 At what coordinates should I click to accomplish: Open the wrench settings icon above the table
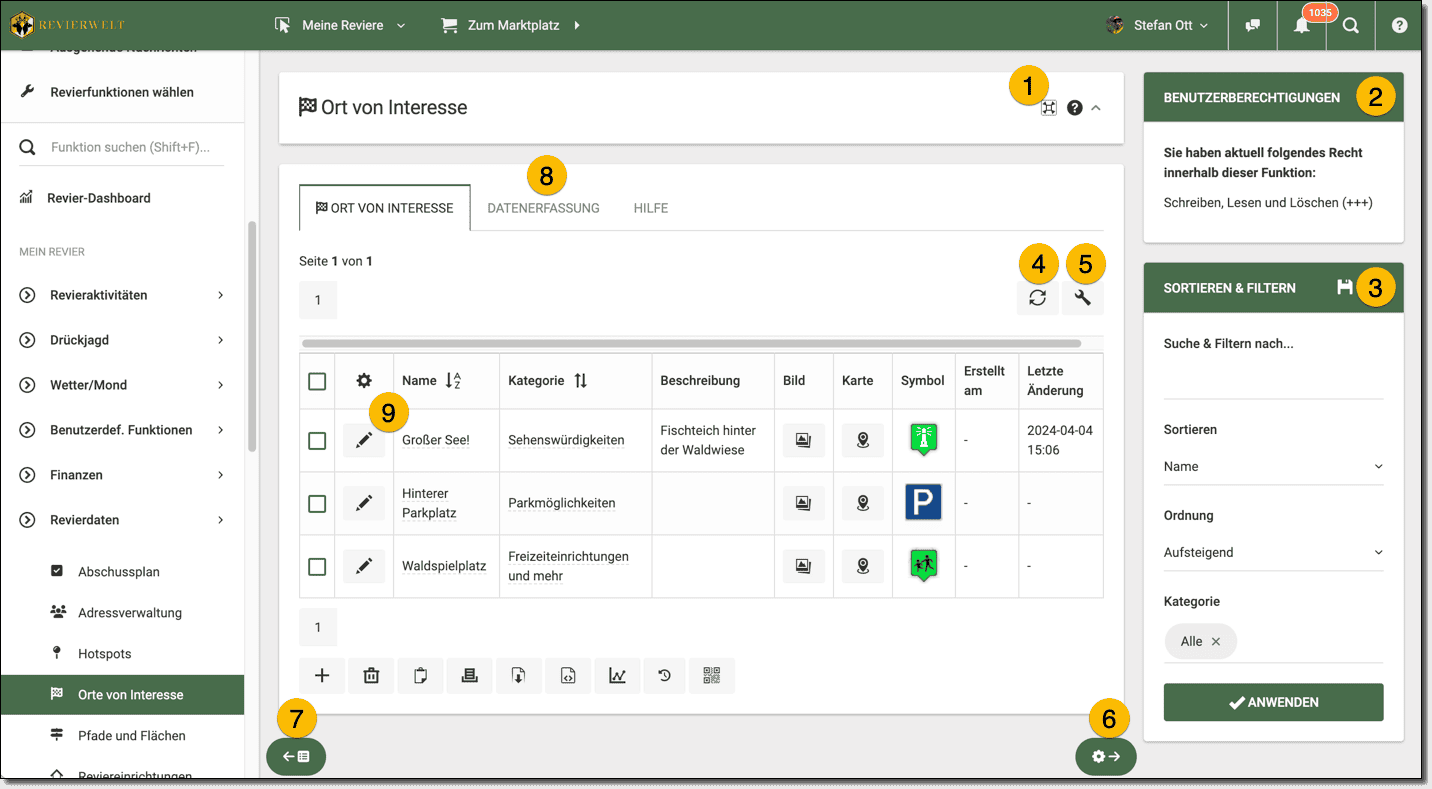point(1082,298)
